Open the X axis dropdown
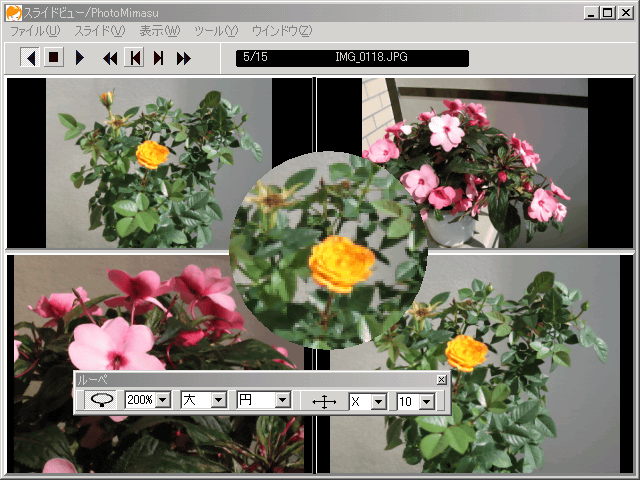The width and height of the screenshot is (640, 480). coord(378,401)
